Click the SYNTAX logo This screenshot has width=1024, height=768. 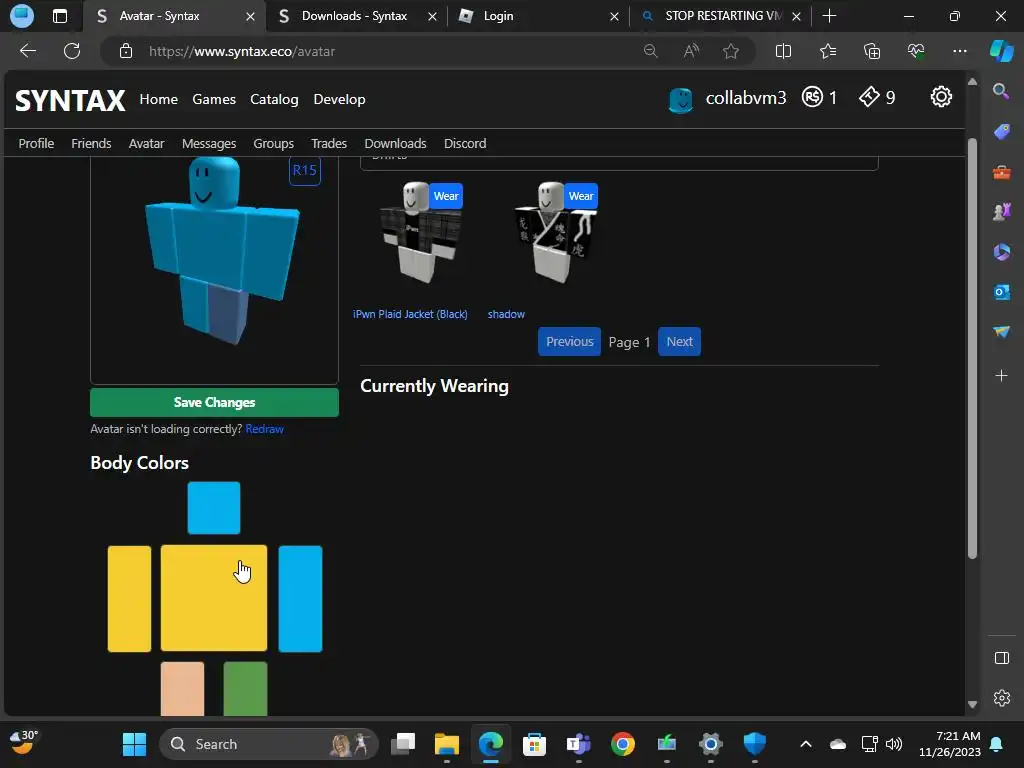(70, 101)
